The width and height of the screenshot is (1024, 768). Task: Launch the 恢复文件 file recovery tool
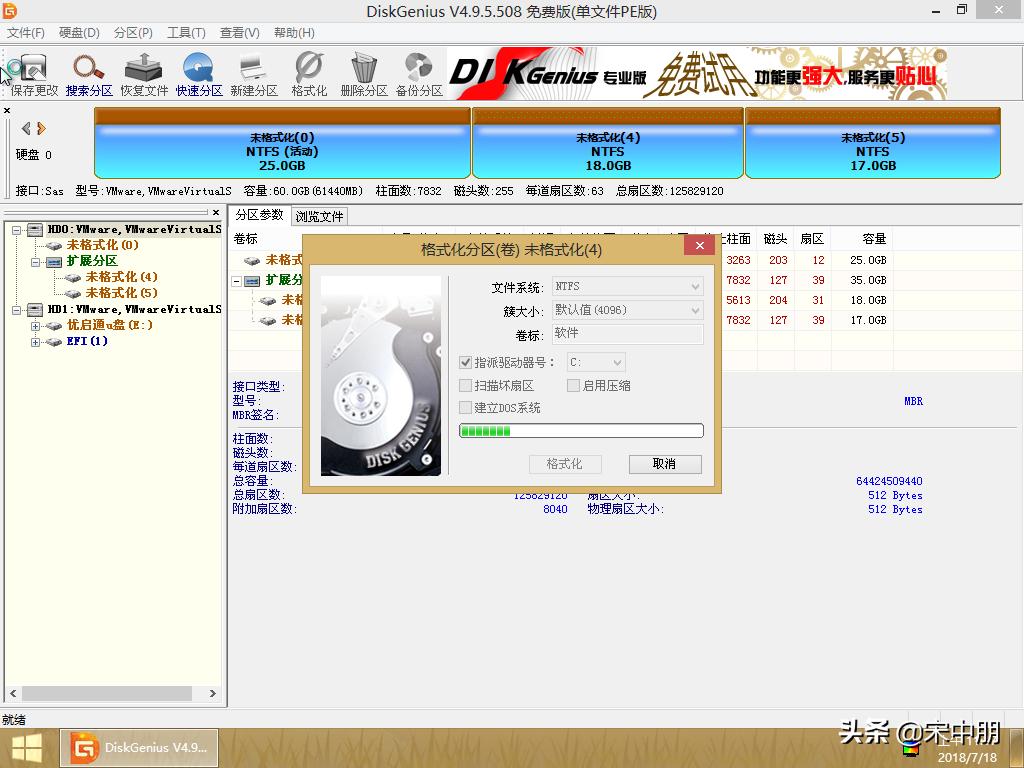pyautogui.click(x=142, y=72)
